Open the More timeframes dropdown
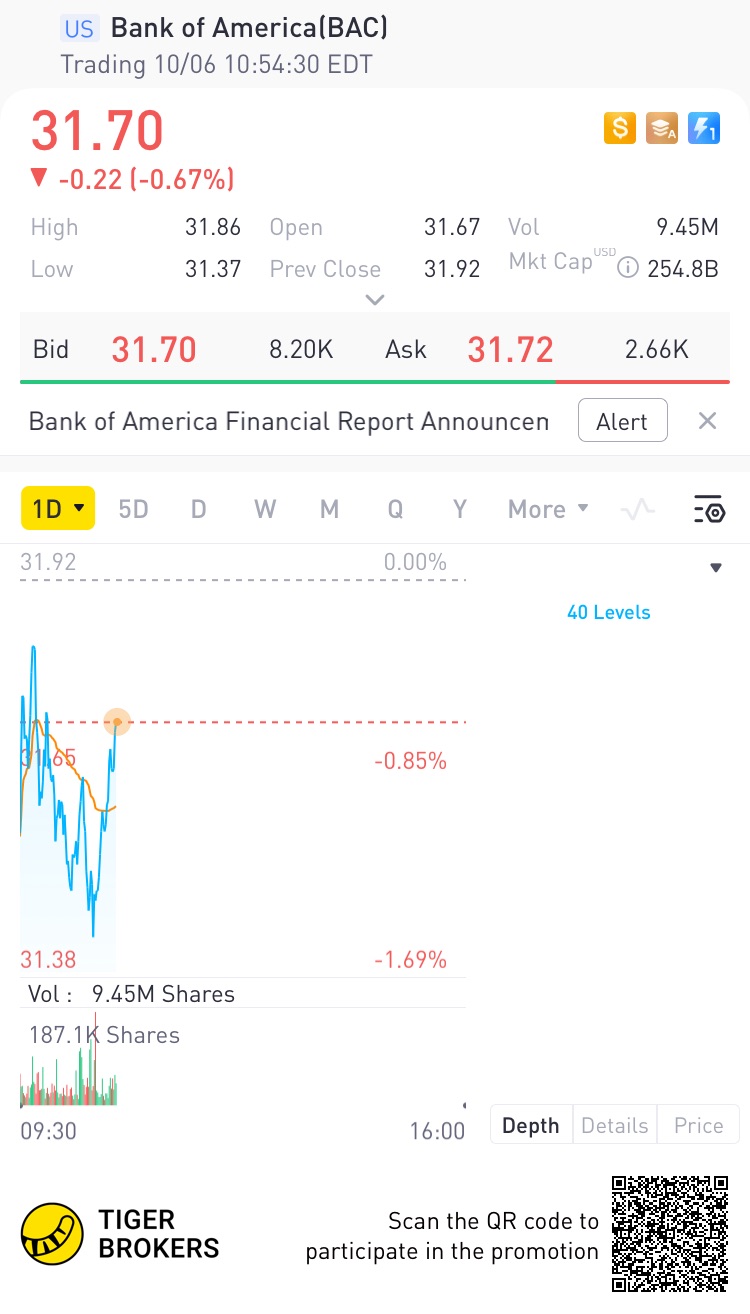750x1314 pixels. tap(548, 509)
